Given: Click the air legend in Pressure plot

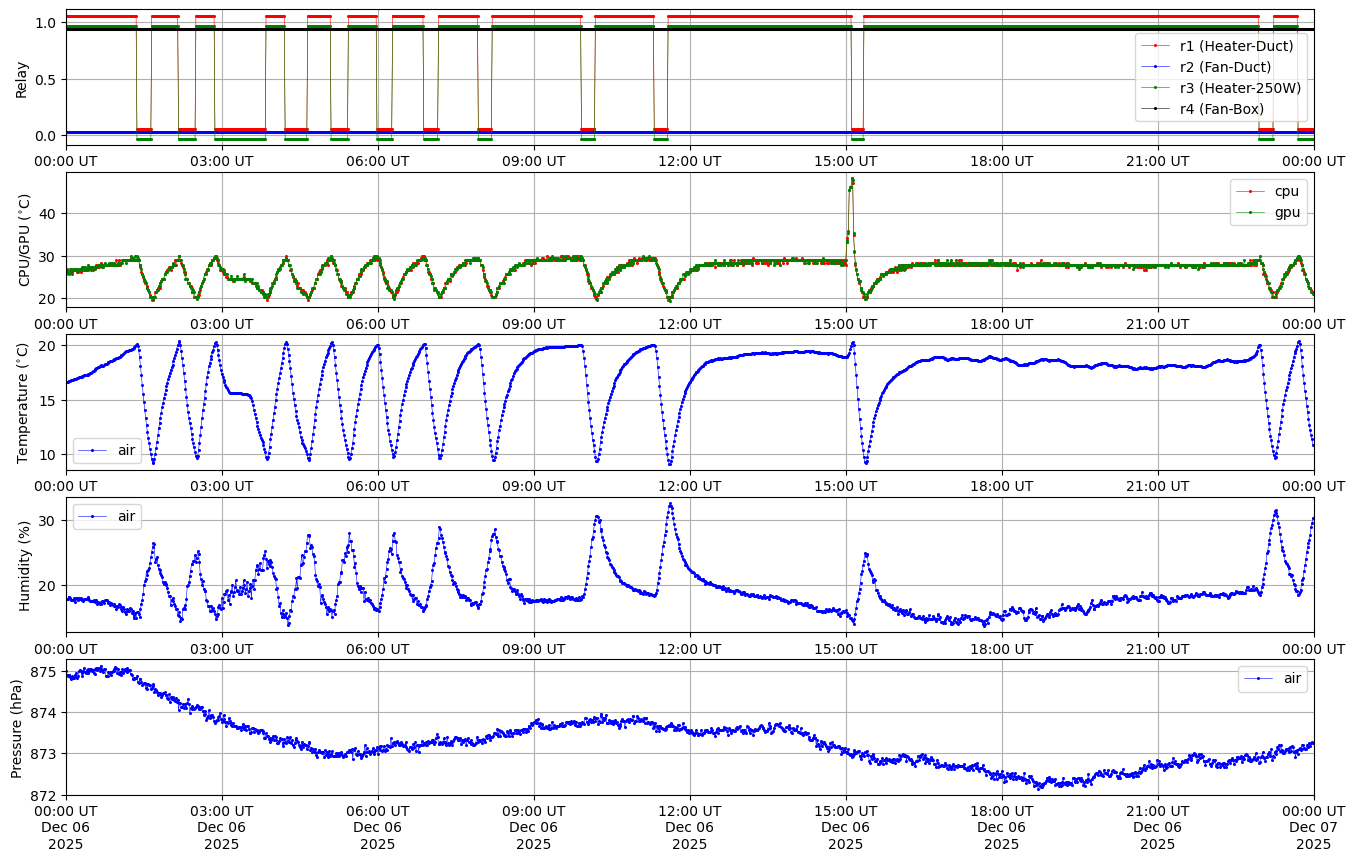Looking at the screenshot, I should click(x=1292, y=679).
